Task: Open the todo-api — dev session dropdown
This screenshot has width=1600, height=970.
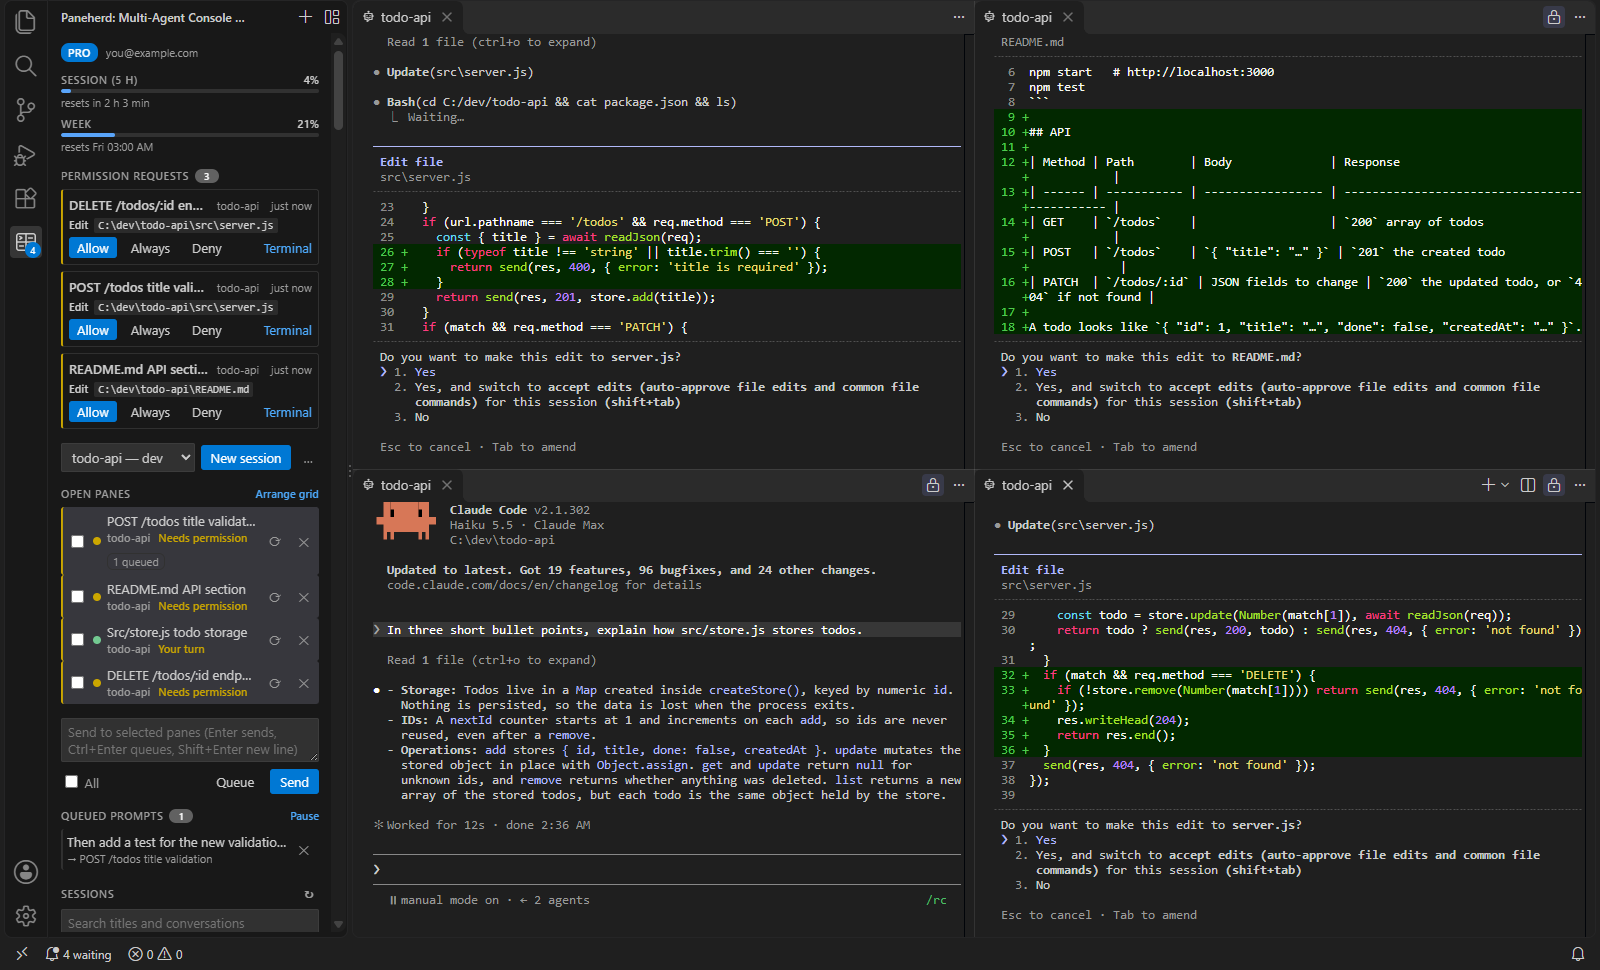Action: pyautogui.click(x=128, y=458)
